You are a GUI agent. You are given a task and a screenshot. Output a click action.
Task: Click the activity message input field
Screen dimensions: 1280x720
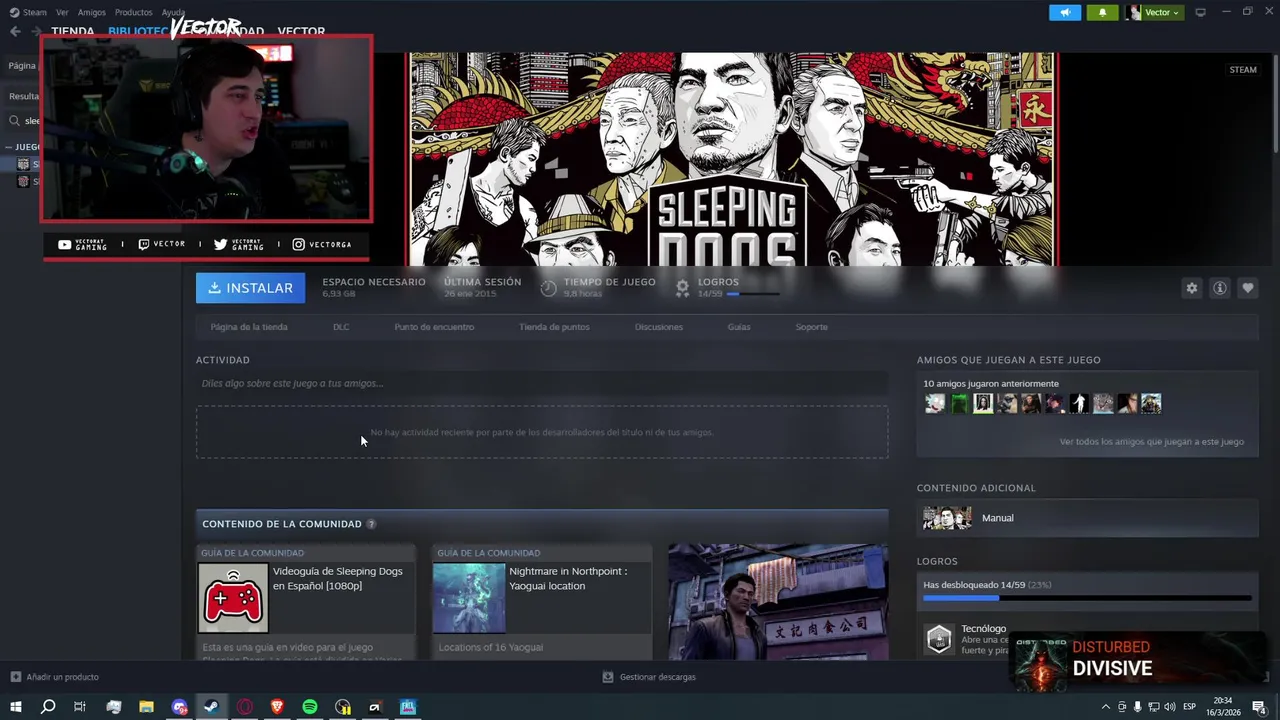542,383
